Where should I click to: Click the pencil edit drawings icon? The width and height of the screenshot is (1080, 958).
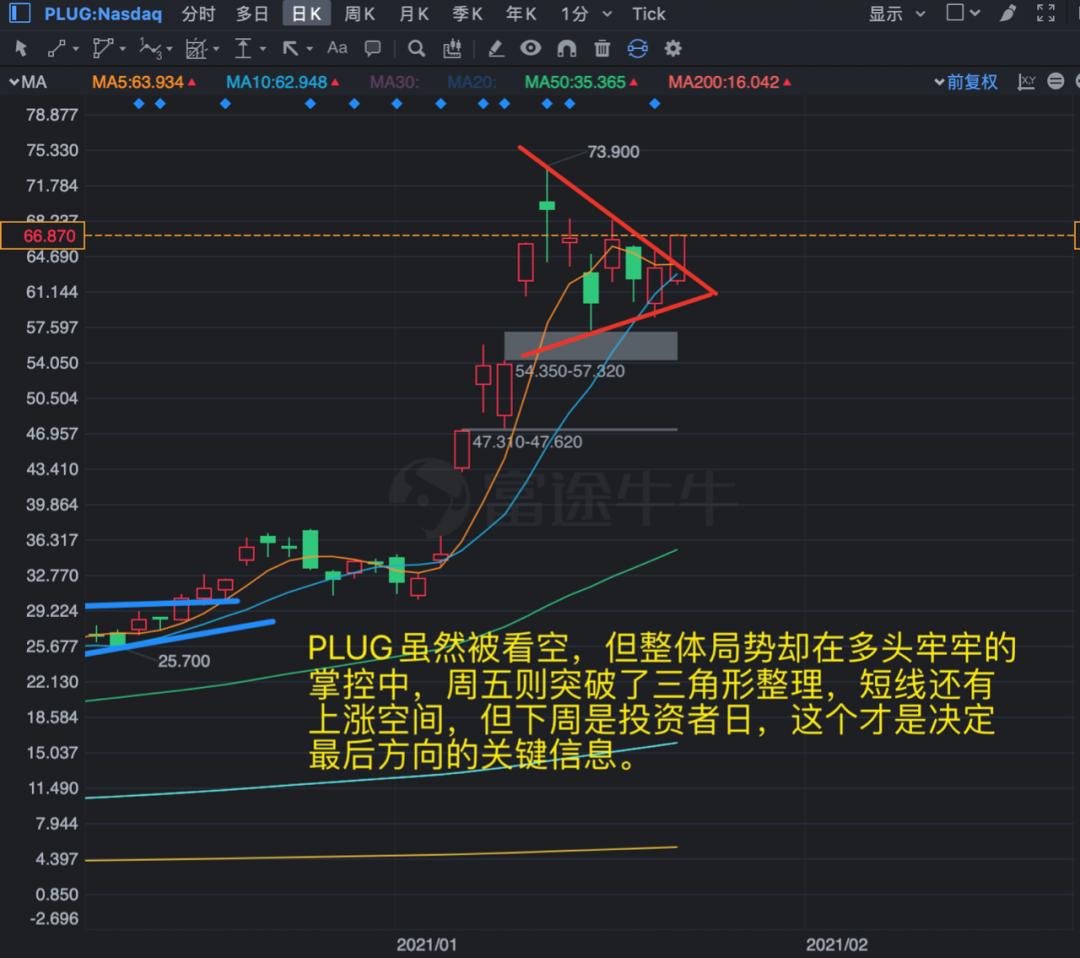click(496, 48)
